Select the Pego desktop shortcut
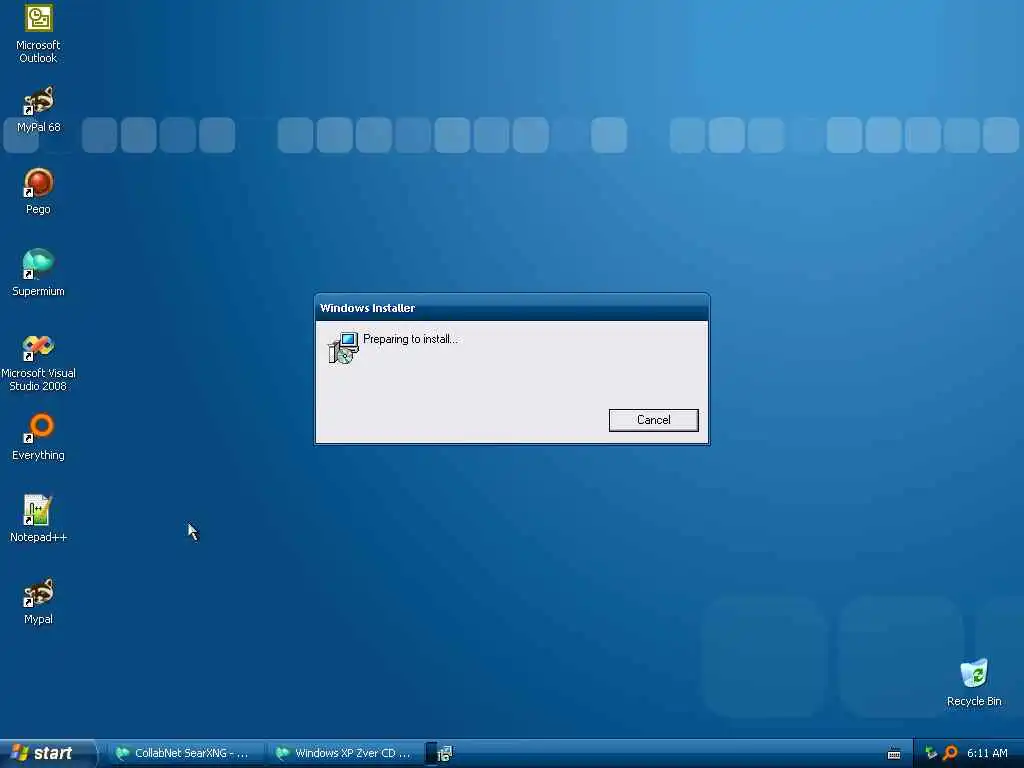Image resolution: width=1024 pixels, height=768 pixels. 38,191
